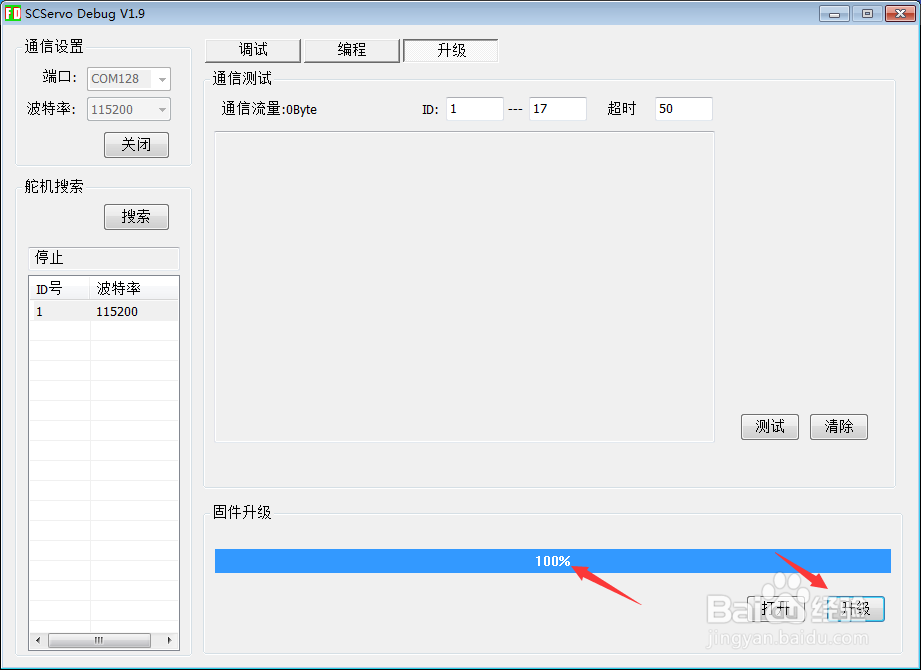Switch to the 调试 tab
The width and height of the screenshot is (921, 670).
[x=253, y=50]
